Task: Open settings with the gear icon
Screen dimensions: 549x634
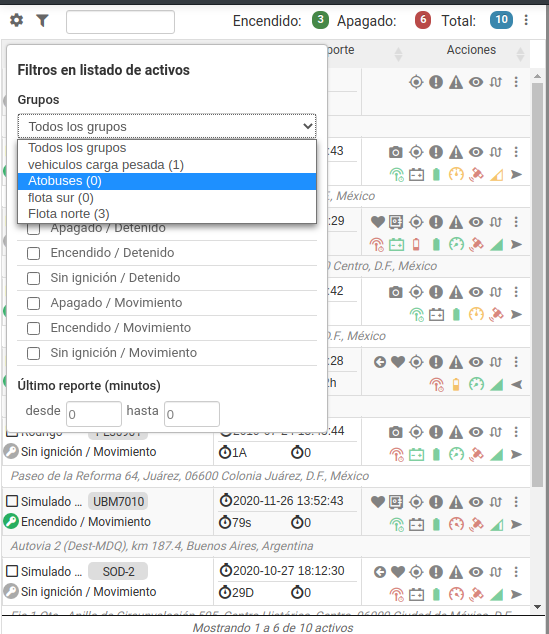Action: [17, 20]
